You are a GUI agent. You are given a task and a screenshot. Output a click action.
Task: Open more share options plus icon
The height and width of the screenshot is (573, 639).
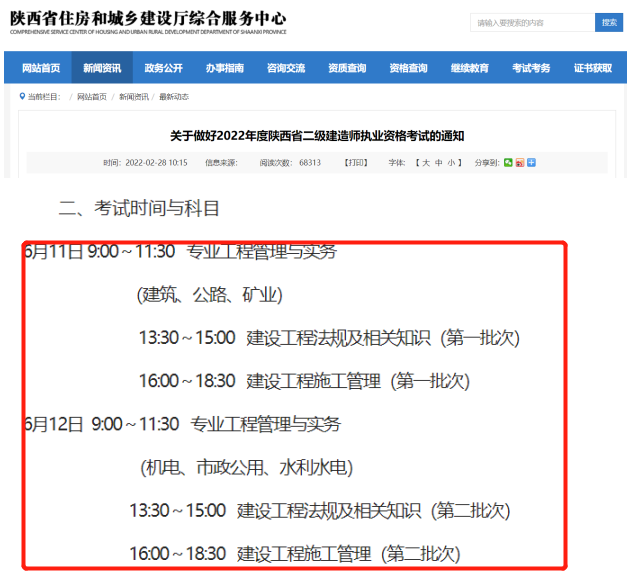(532, 162)
